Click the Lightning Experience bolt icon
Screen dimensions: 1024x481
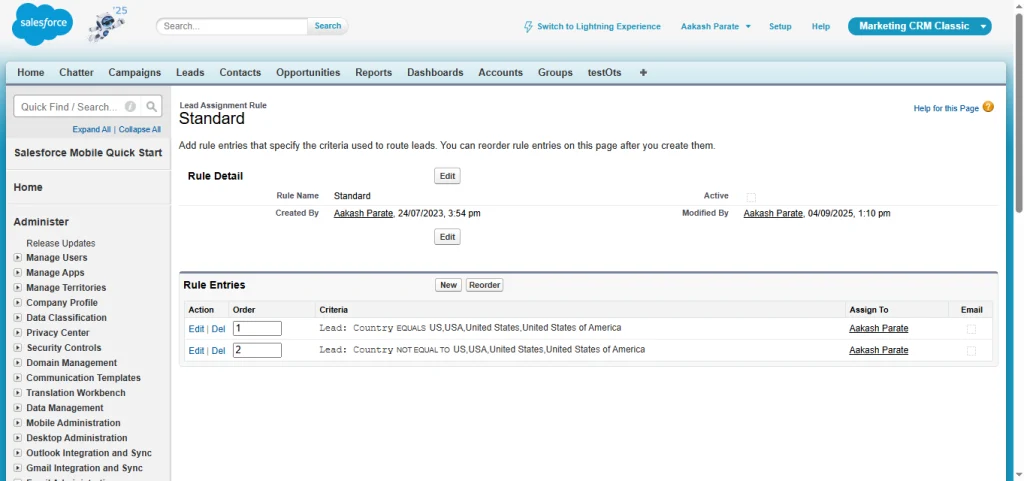pos(528,27)
